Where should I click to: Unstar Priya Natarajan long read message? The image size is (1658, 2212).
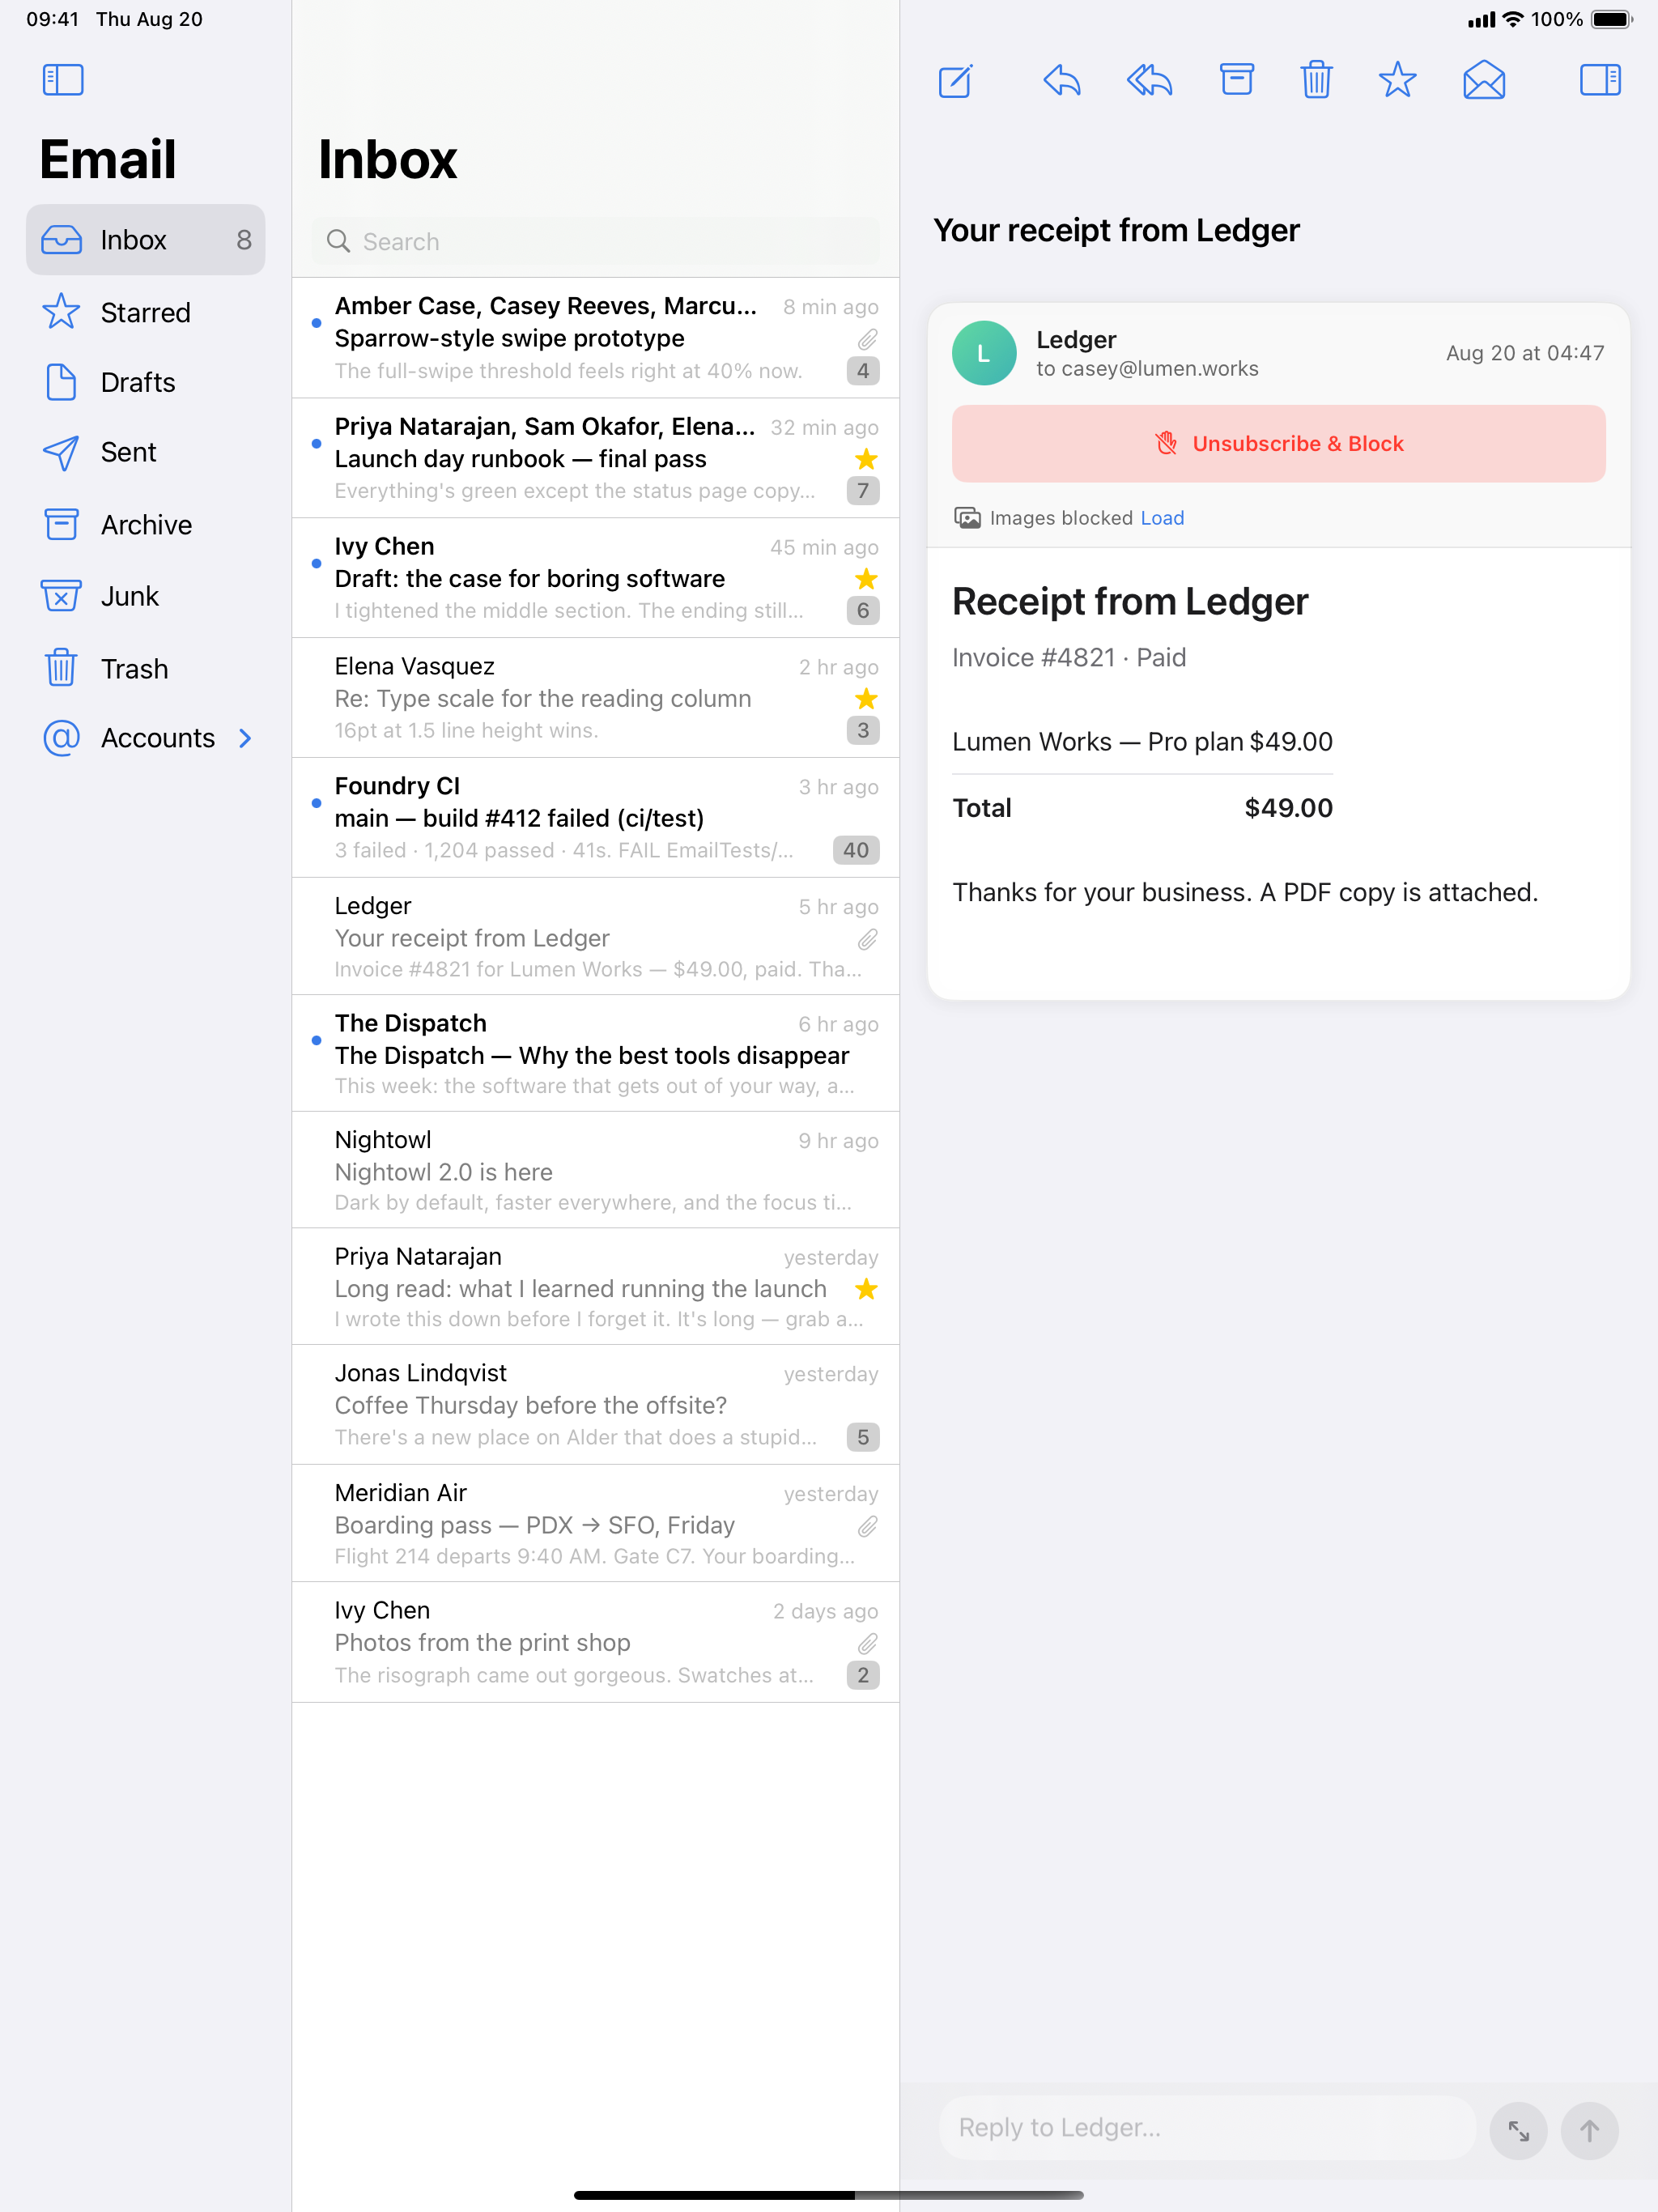[866, 1289]
